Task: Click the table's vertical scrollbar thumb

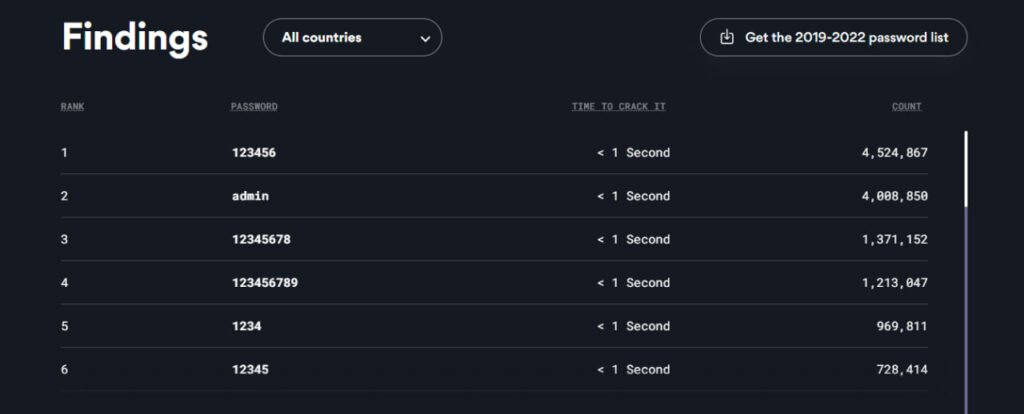Action: [966, 169]
